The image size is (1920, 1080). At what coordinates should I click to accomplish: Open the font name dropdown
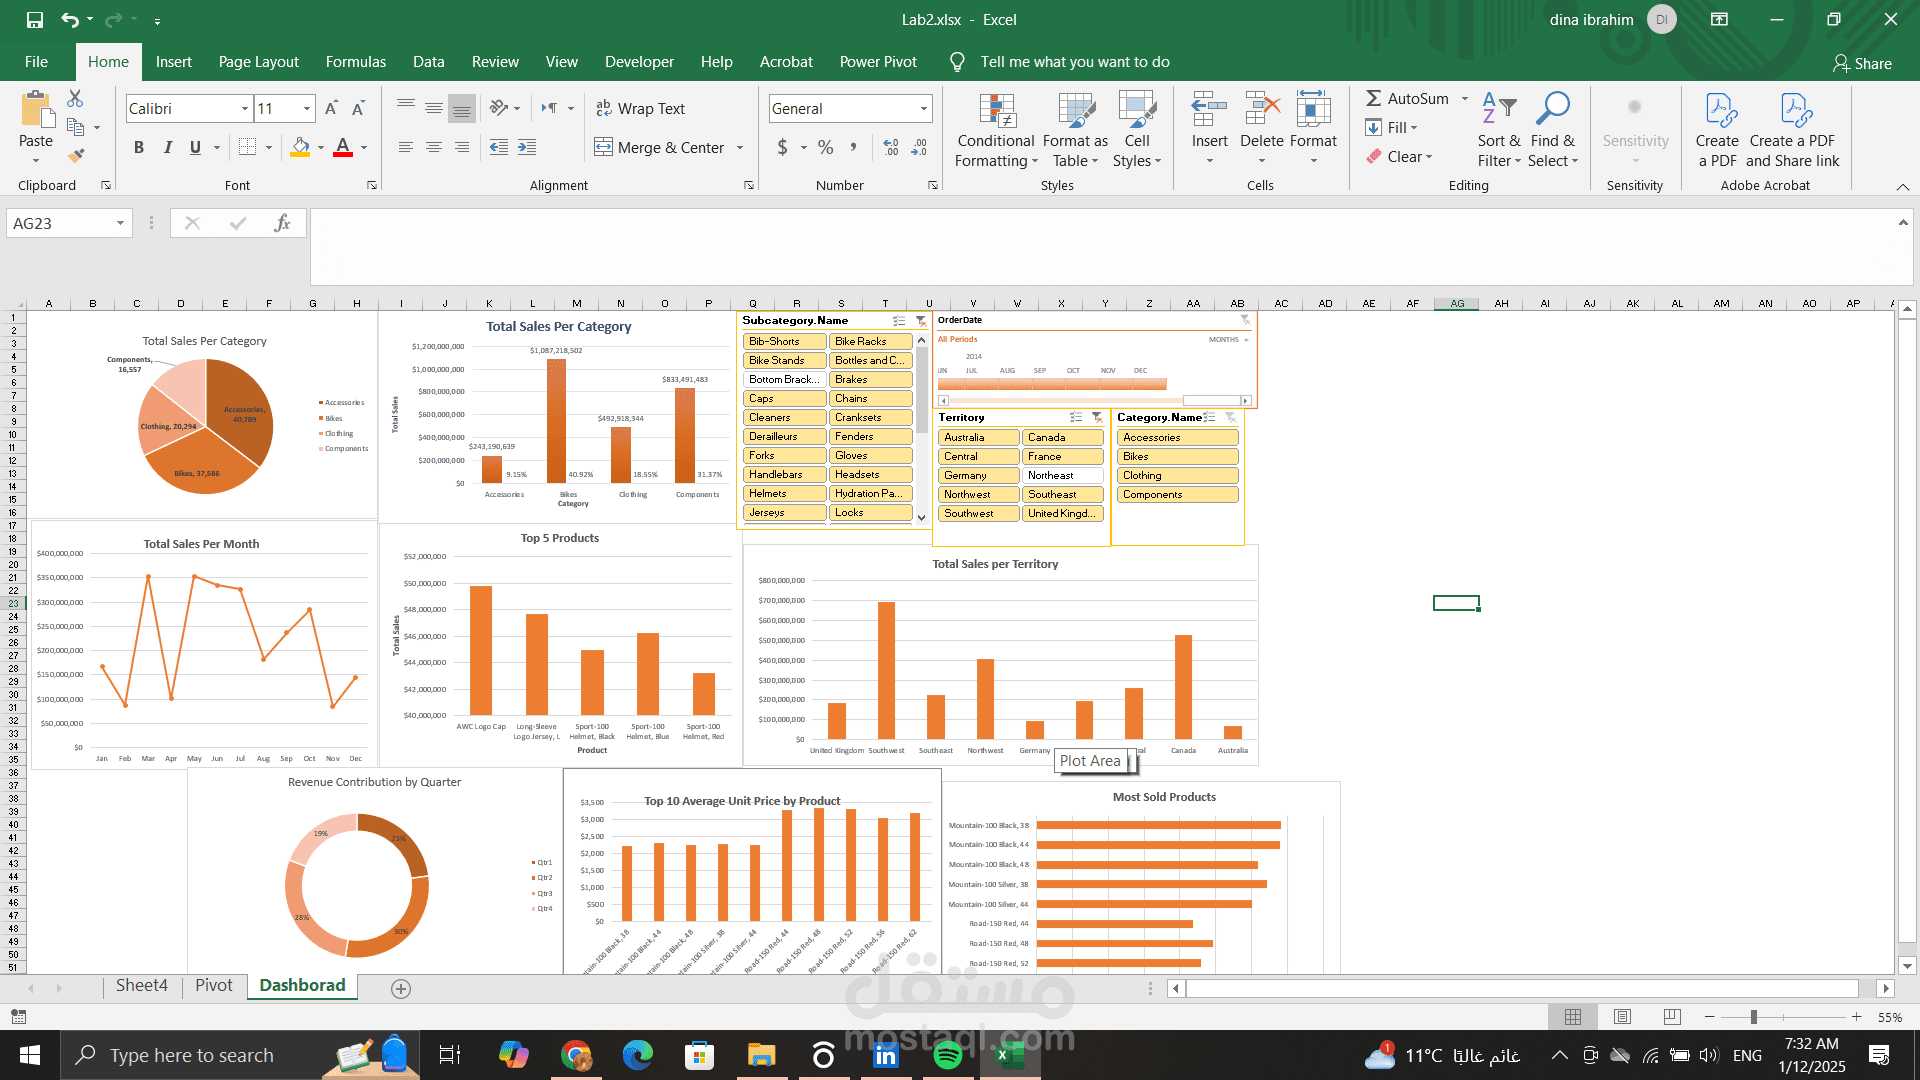pyautogui.click(x=244, y=108)
